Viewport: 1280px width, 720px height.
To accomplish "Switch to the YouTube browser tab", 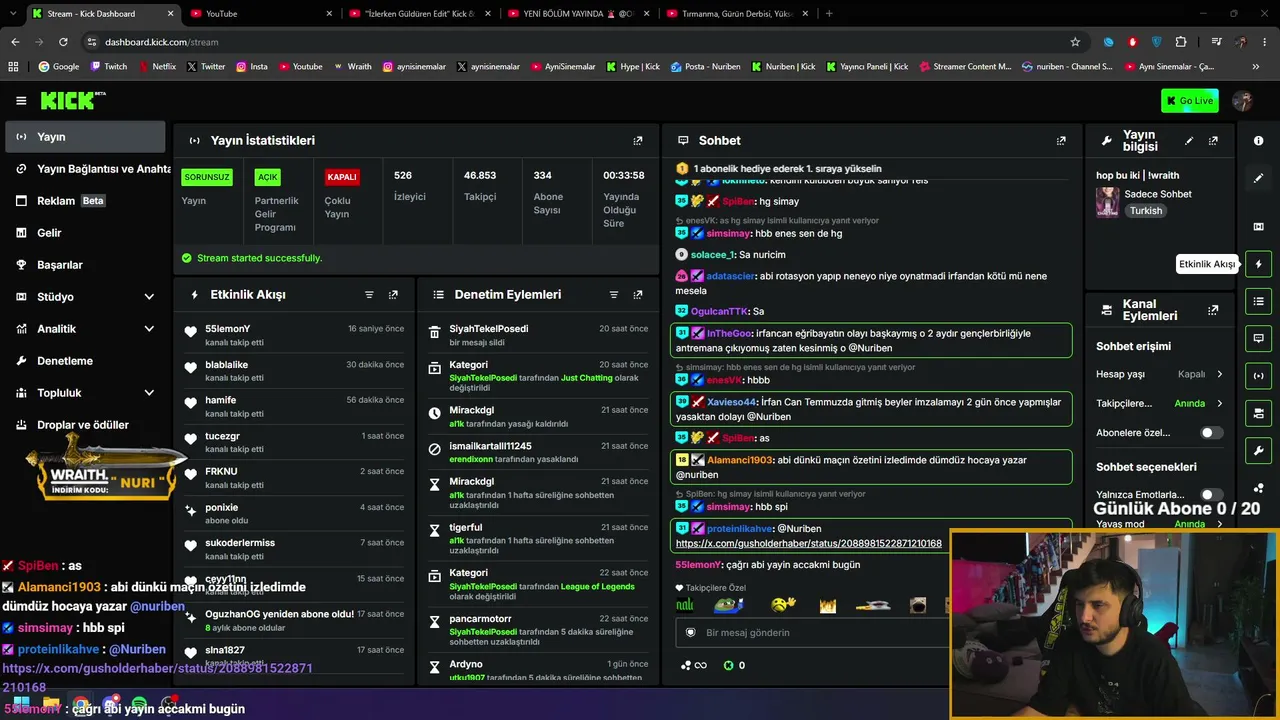I will (260, 13).
